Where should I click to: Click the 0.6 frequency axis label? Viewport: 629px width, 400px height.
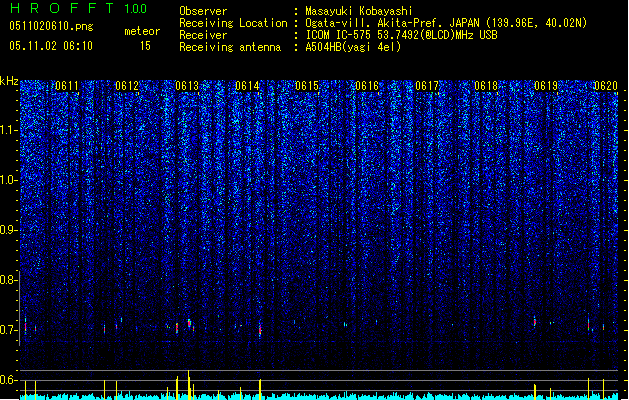[x=8, y=380]
